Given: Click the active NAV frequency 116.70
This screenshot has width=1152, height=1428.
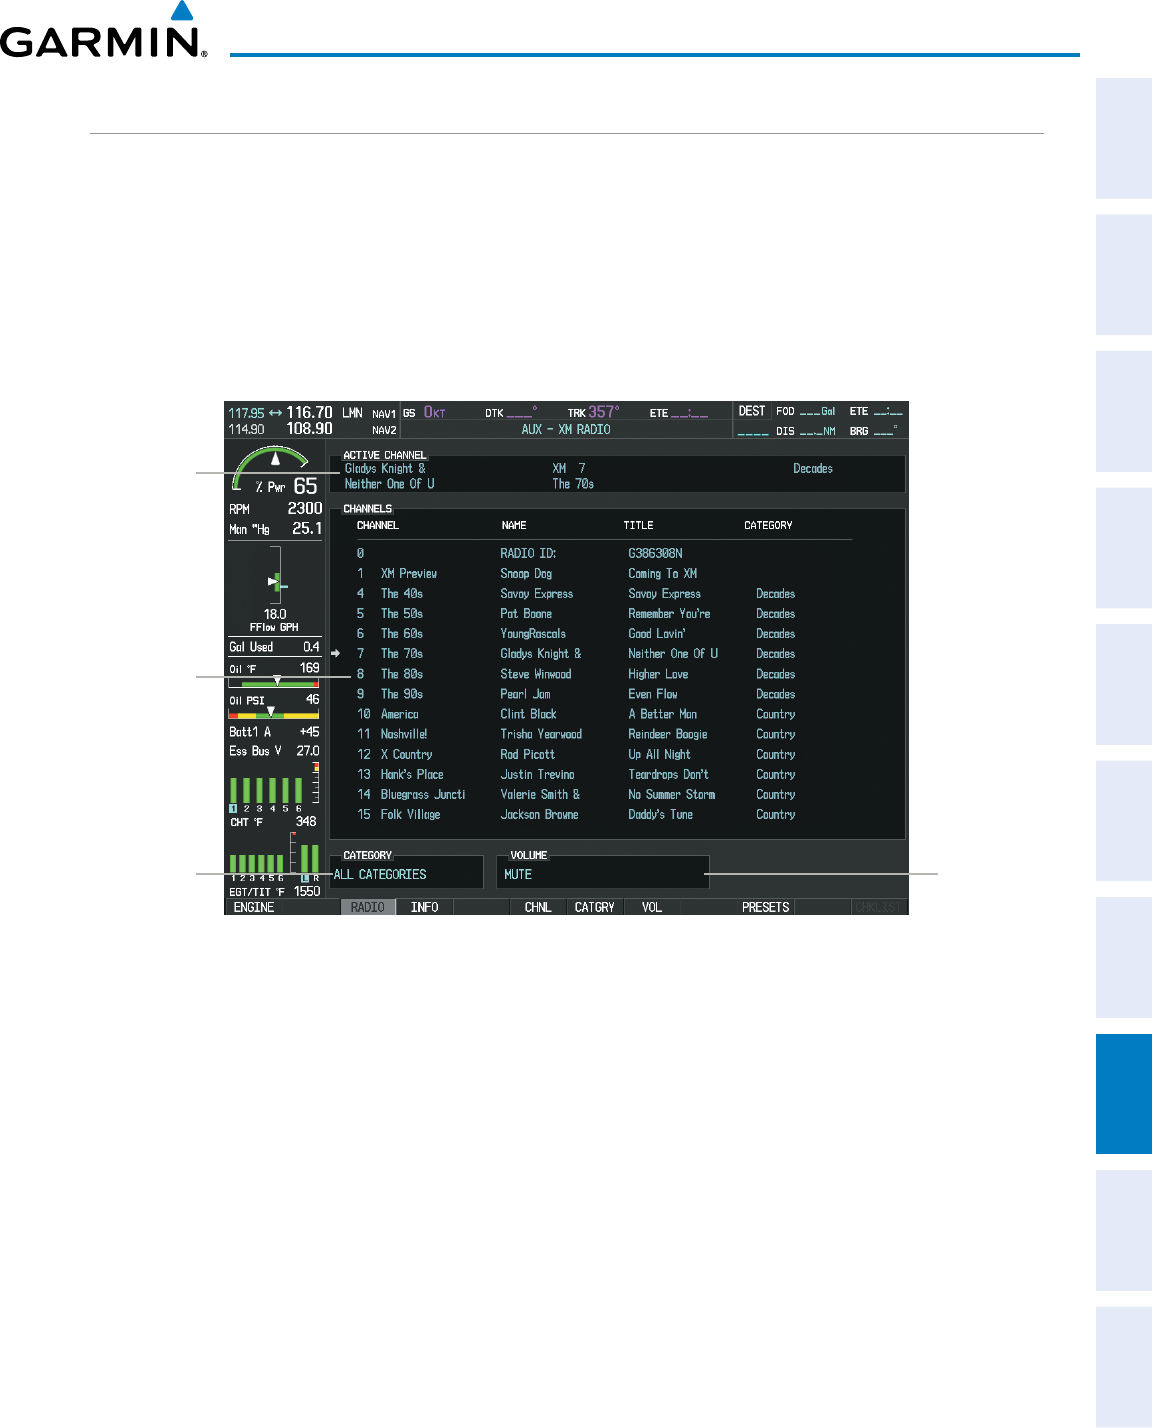Looking at the screenshot, I should pos(309,412).
